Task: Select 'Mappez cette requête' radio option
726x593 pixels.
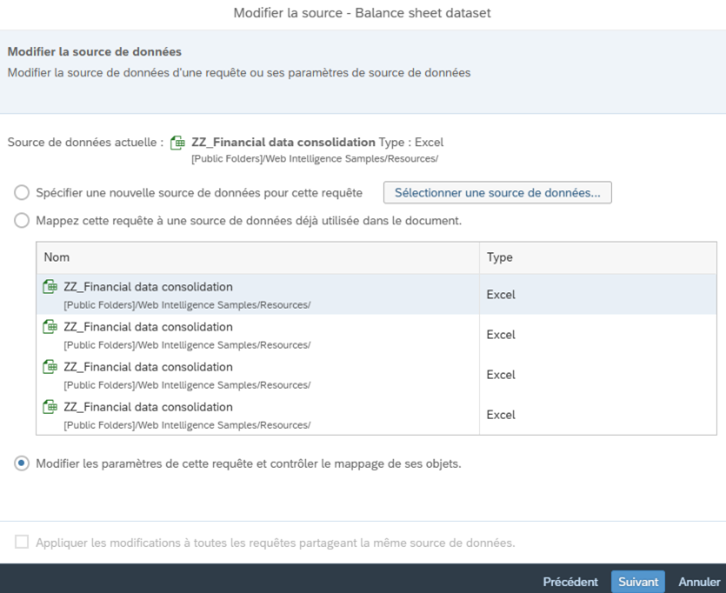Action: [x=22, y=220]
